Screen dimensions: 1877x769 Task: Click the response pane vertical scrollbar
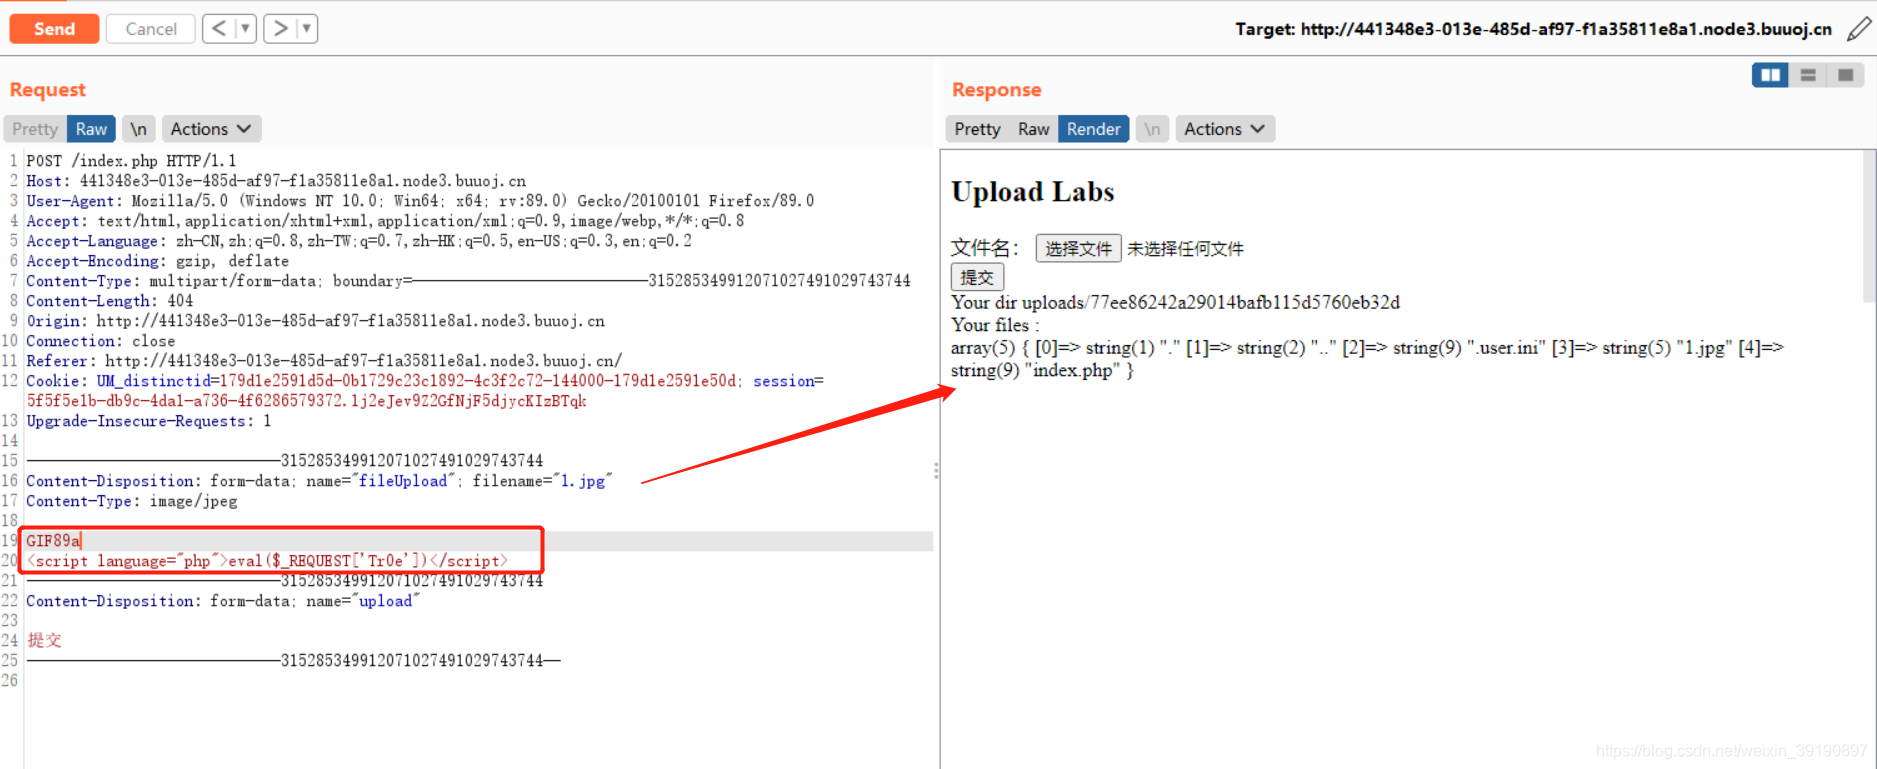coord(1869,227)
